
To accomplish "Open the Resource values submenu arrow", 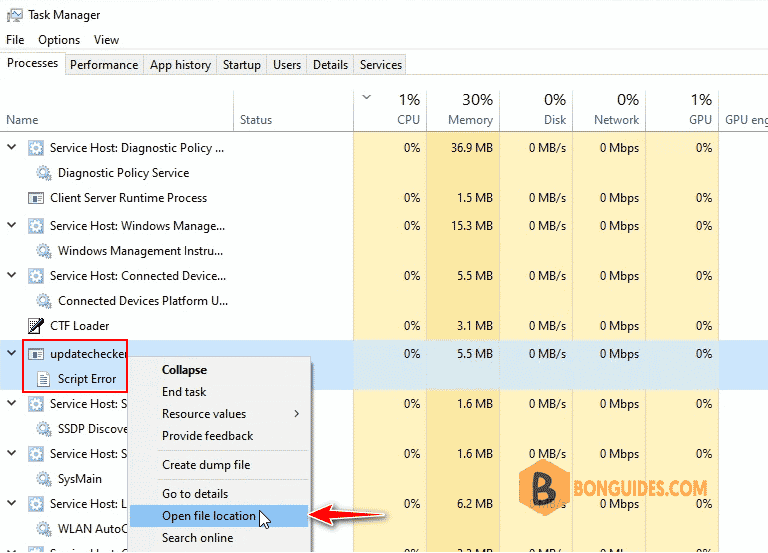I will [297, 414].
